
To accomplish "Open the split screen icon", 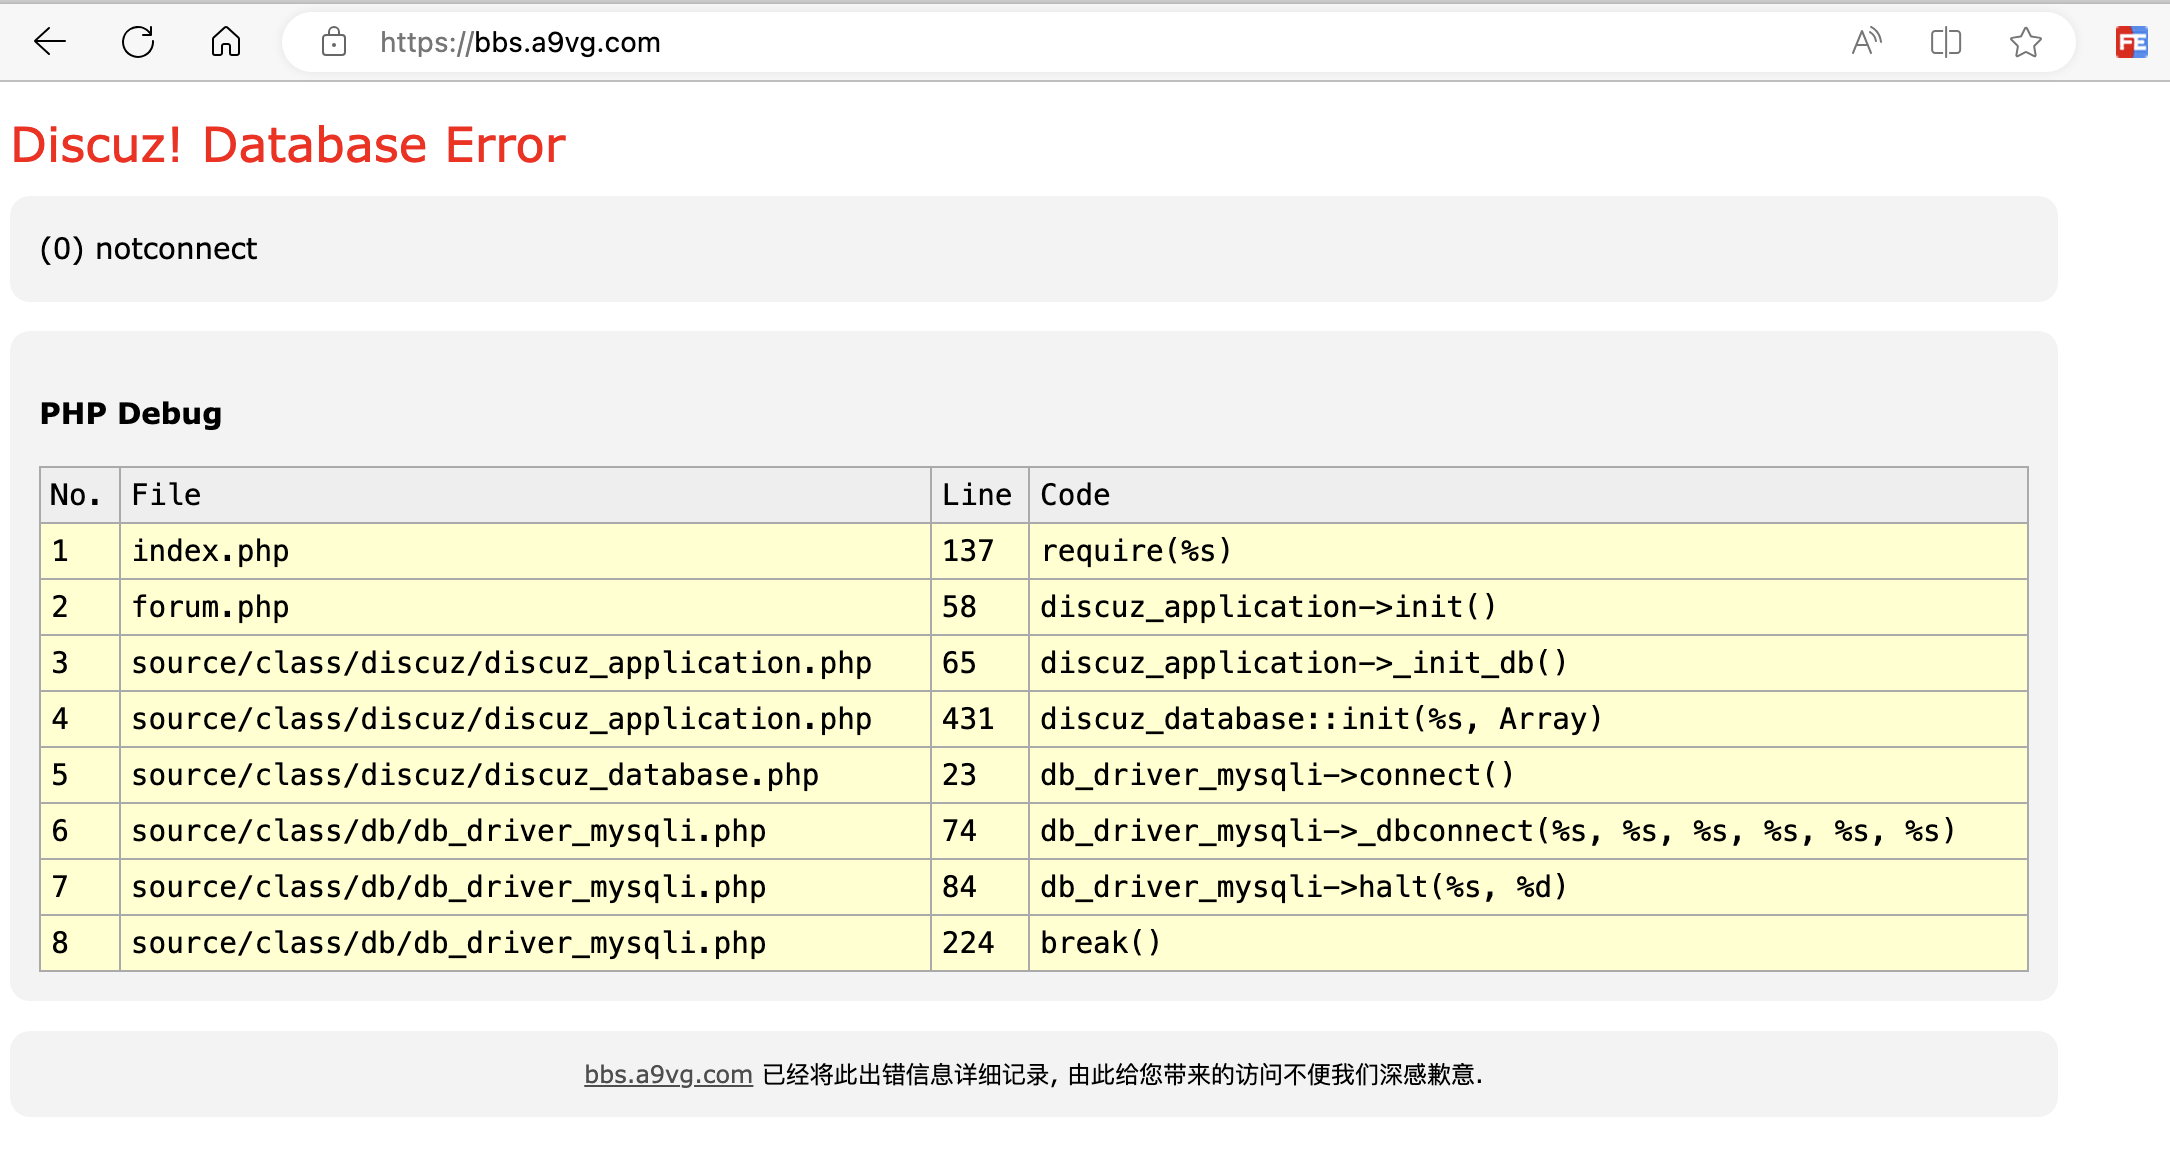I will [1946, 42].
